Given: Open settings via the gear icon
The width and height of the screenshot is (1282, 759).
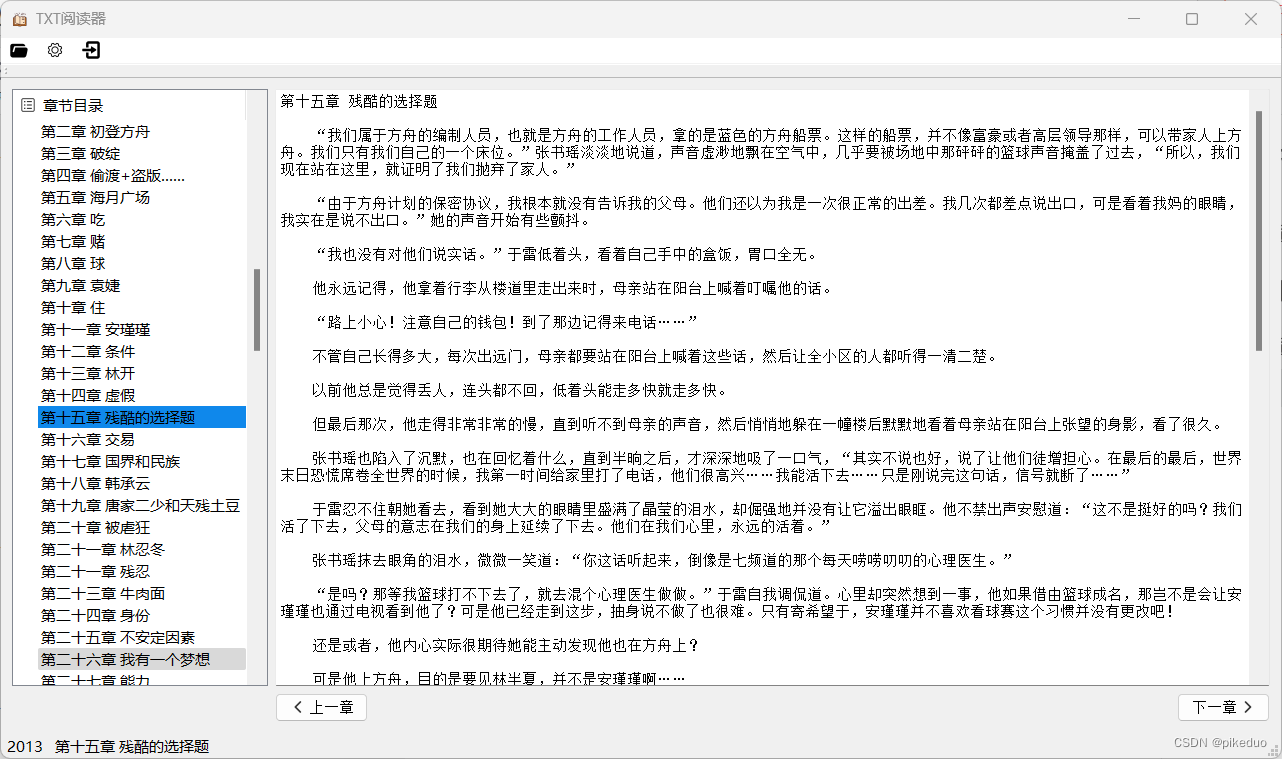Looking at the screenshot, I should pyautogui.click(x=55, y=50).
